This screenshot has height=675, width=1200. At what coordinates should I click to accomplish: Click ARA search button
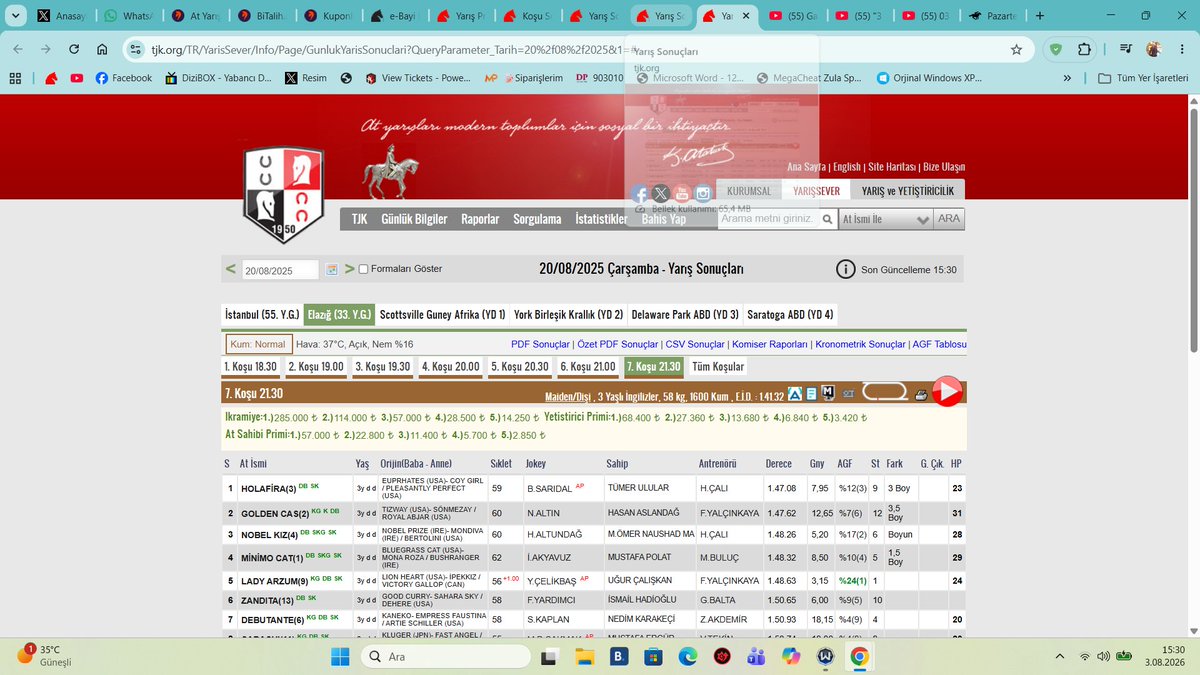pos(949,219)
